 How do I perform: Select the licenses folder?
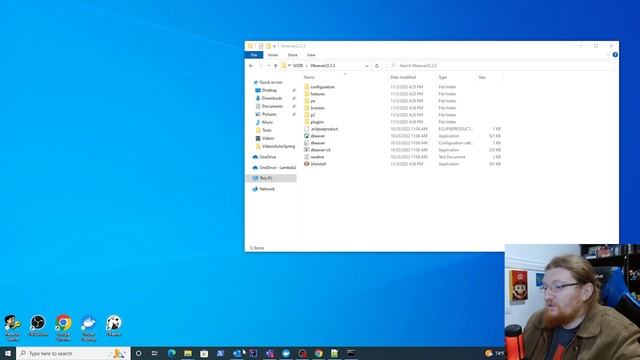pyautogui.click(x=314, y=108)
